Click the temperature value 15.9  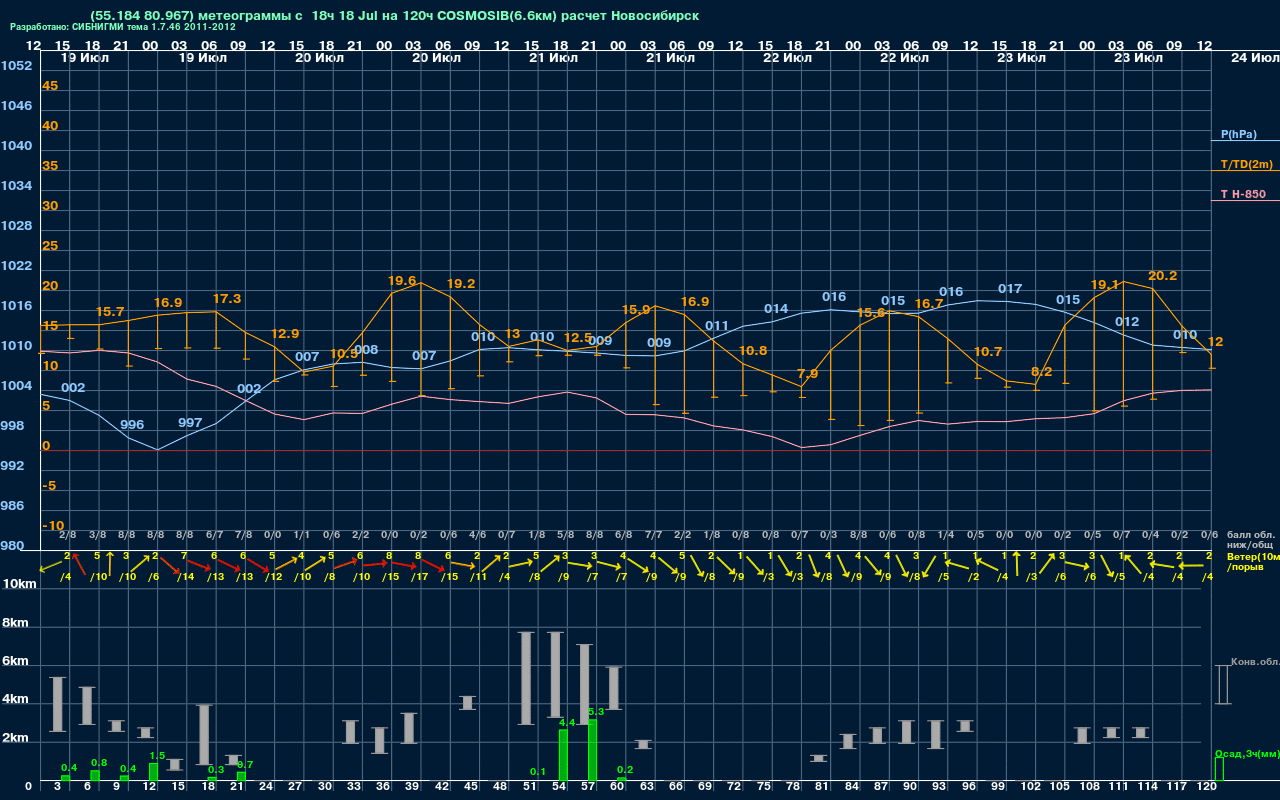[x=636, y=310]
